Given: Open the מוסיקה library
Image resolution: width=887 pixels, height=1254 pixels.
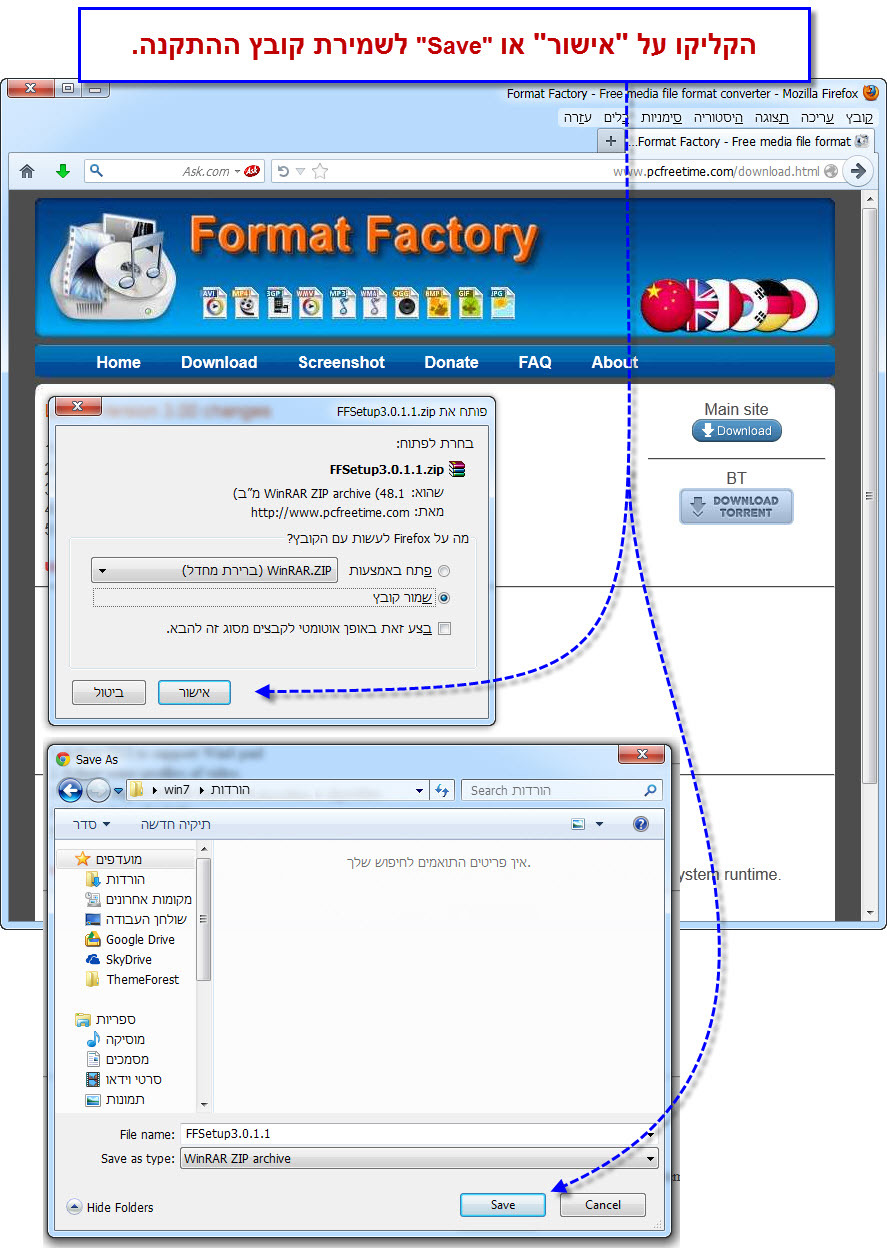Looking at the screenshot, I should tap(116, 1039).
